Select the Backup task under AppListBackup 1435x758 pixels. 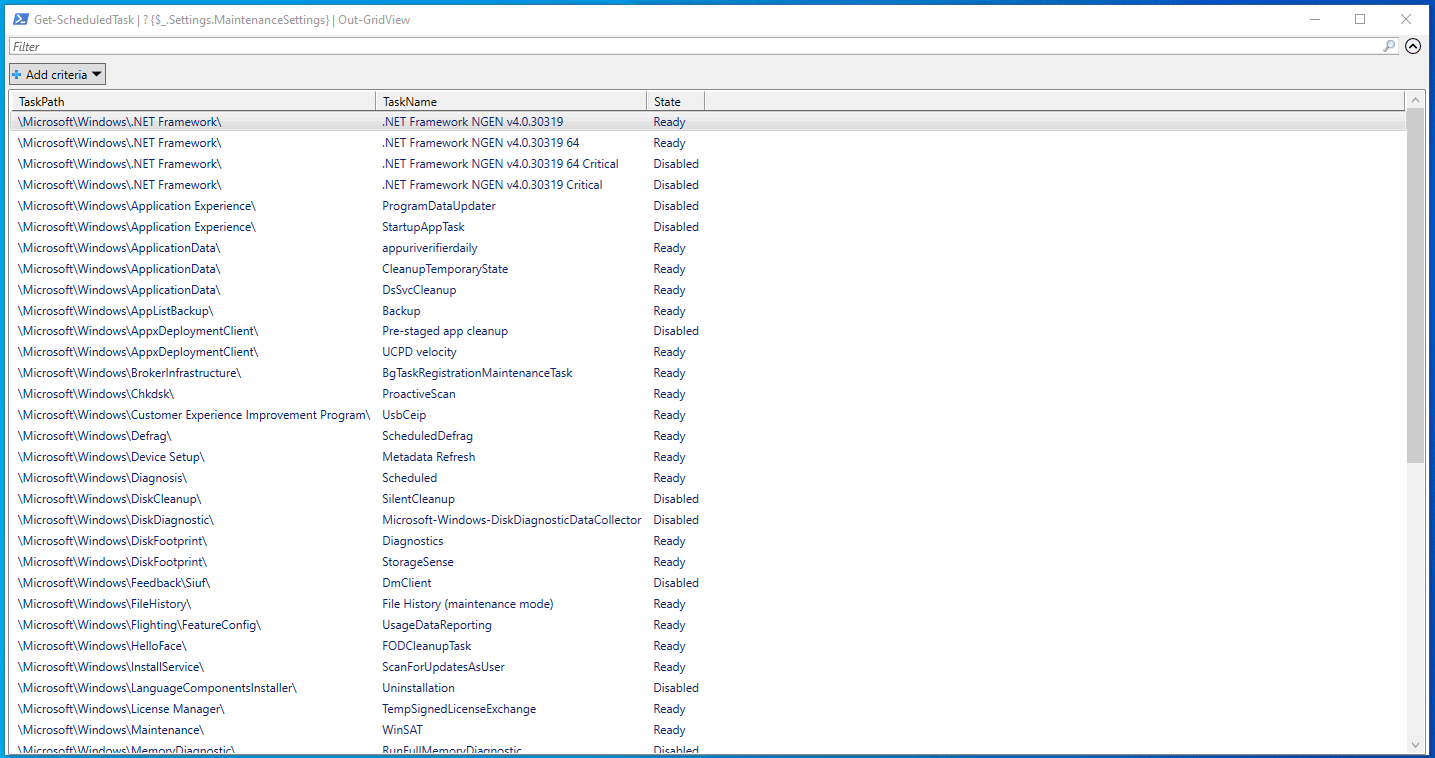click(401, 311)
